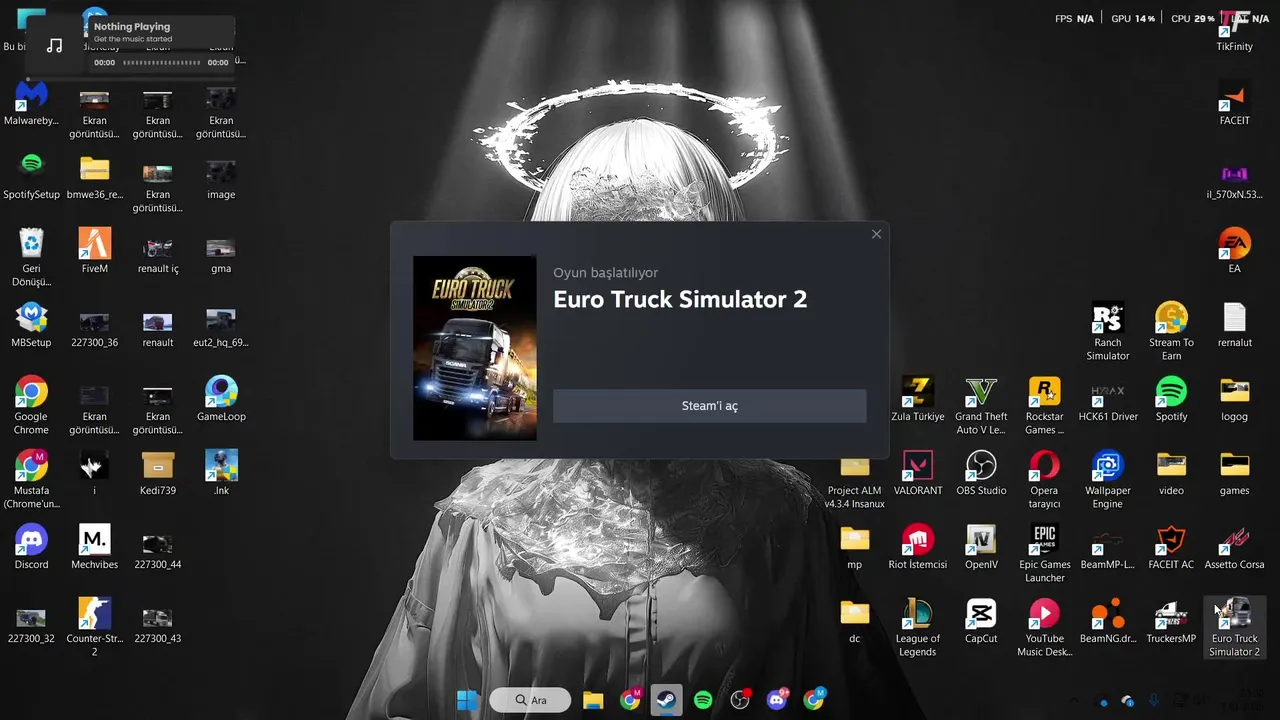Viewport: 1280px width, 720px height.
Task: Select the Mustafa Chrome profile shortcut
Action: (x=31, y=479)
